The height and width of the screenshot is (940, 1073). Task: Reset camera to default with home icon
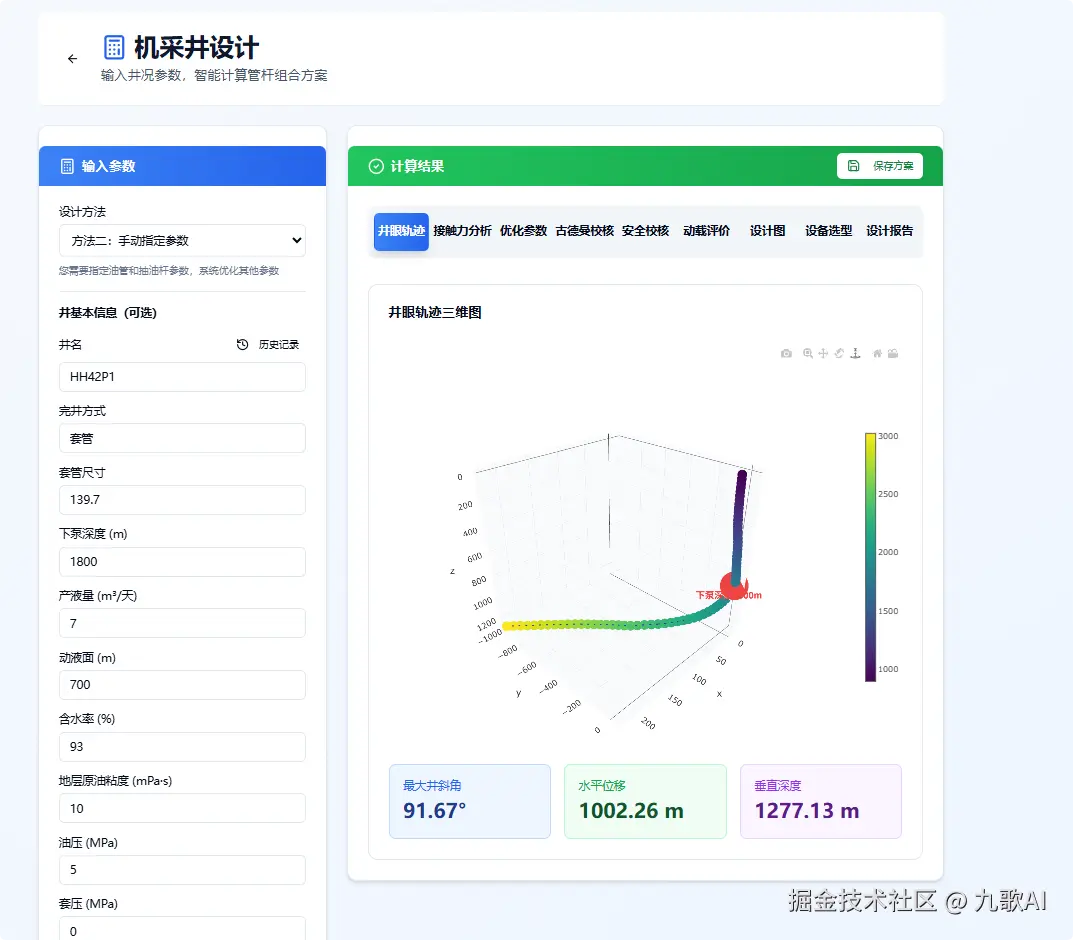tap(877, 353)
